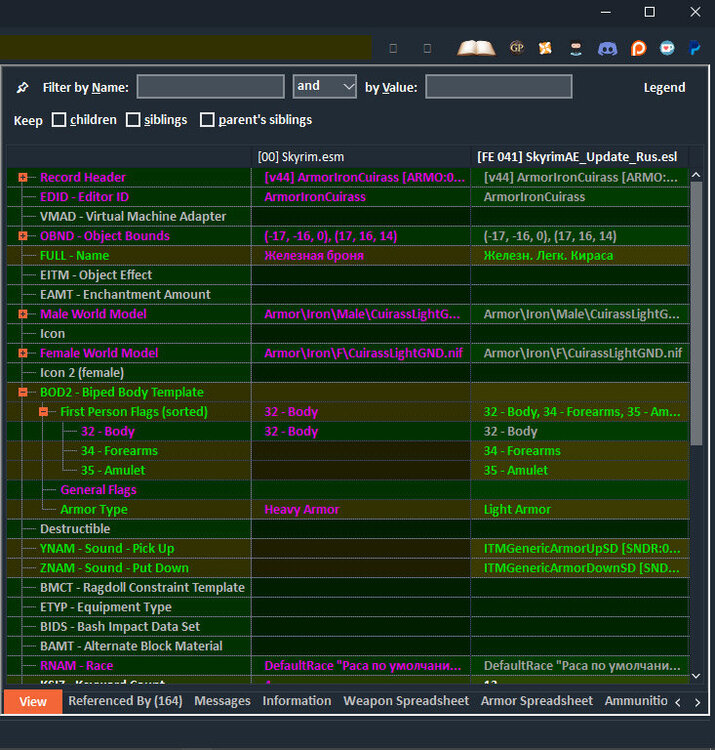
Task: Open the GitHub icon in toolbar
Action: coord(576,48)
